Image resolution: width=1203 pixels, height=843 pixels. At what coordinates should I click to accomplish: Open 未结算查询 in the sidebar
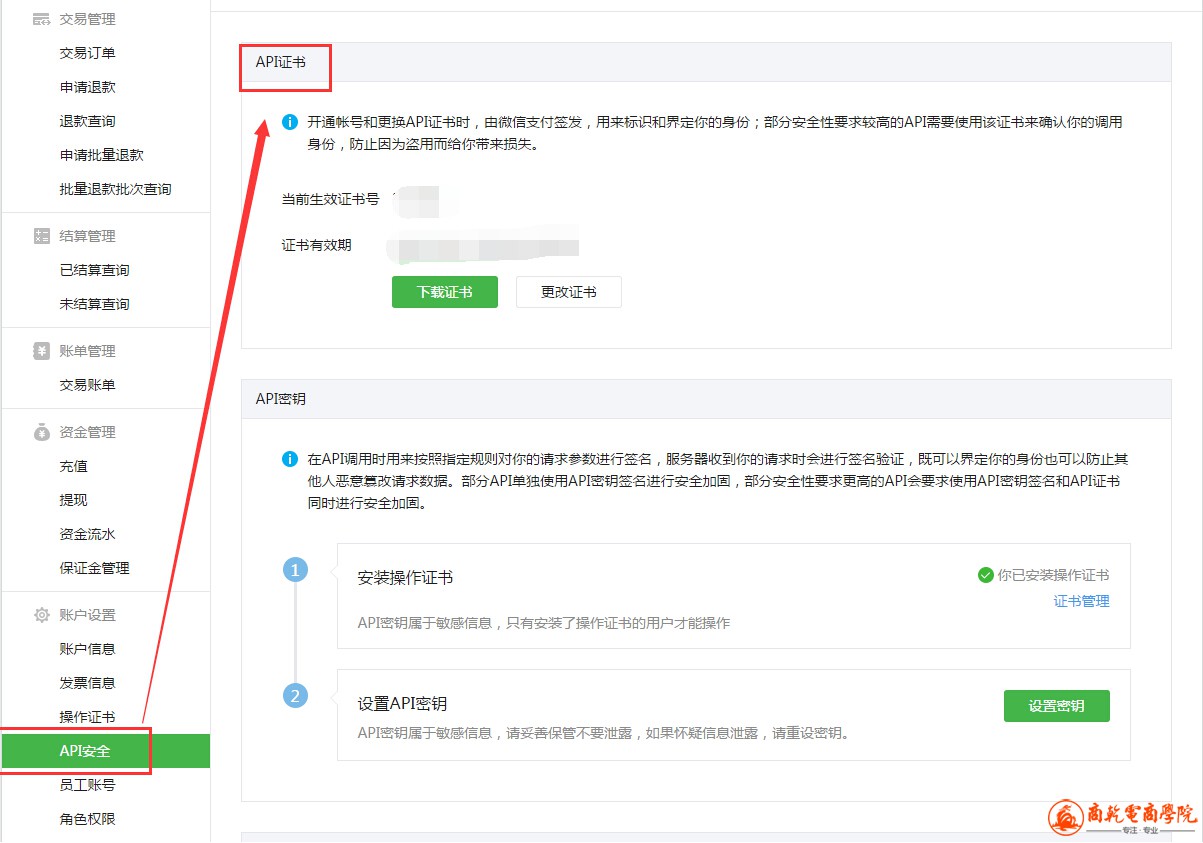point(94,304)
